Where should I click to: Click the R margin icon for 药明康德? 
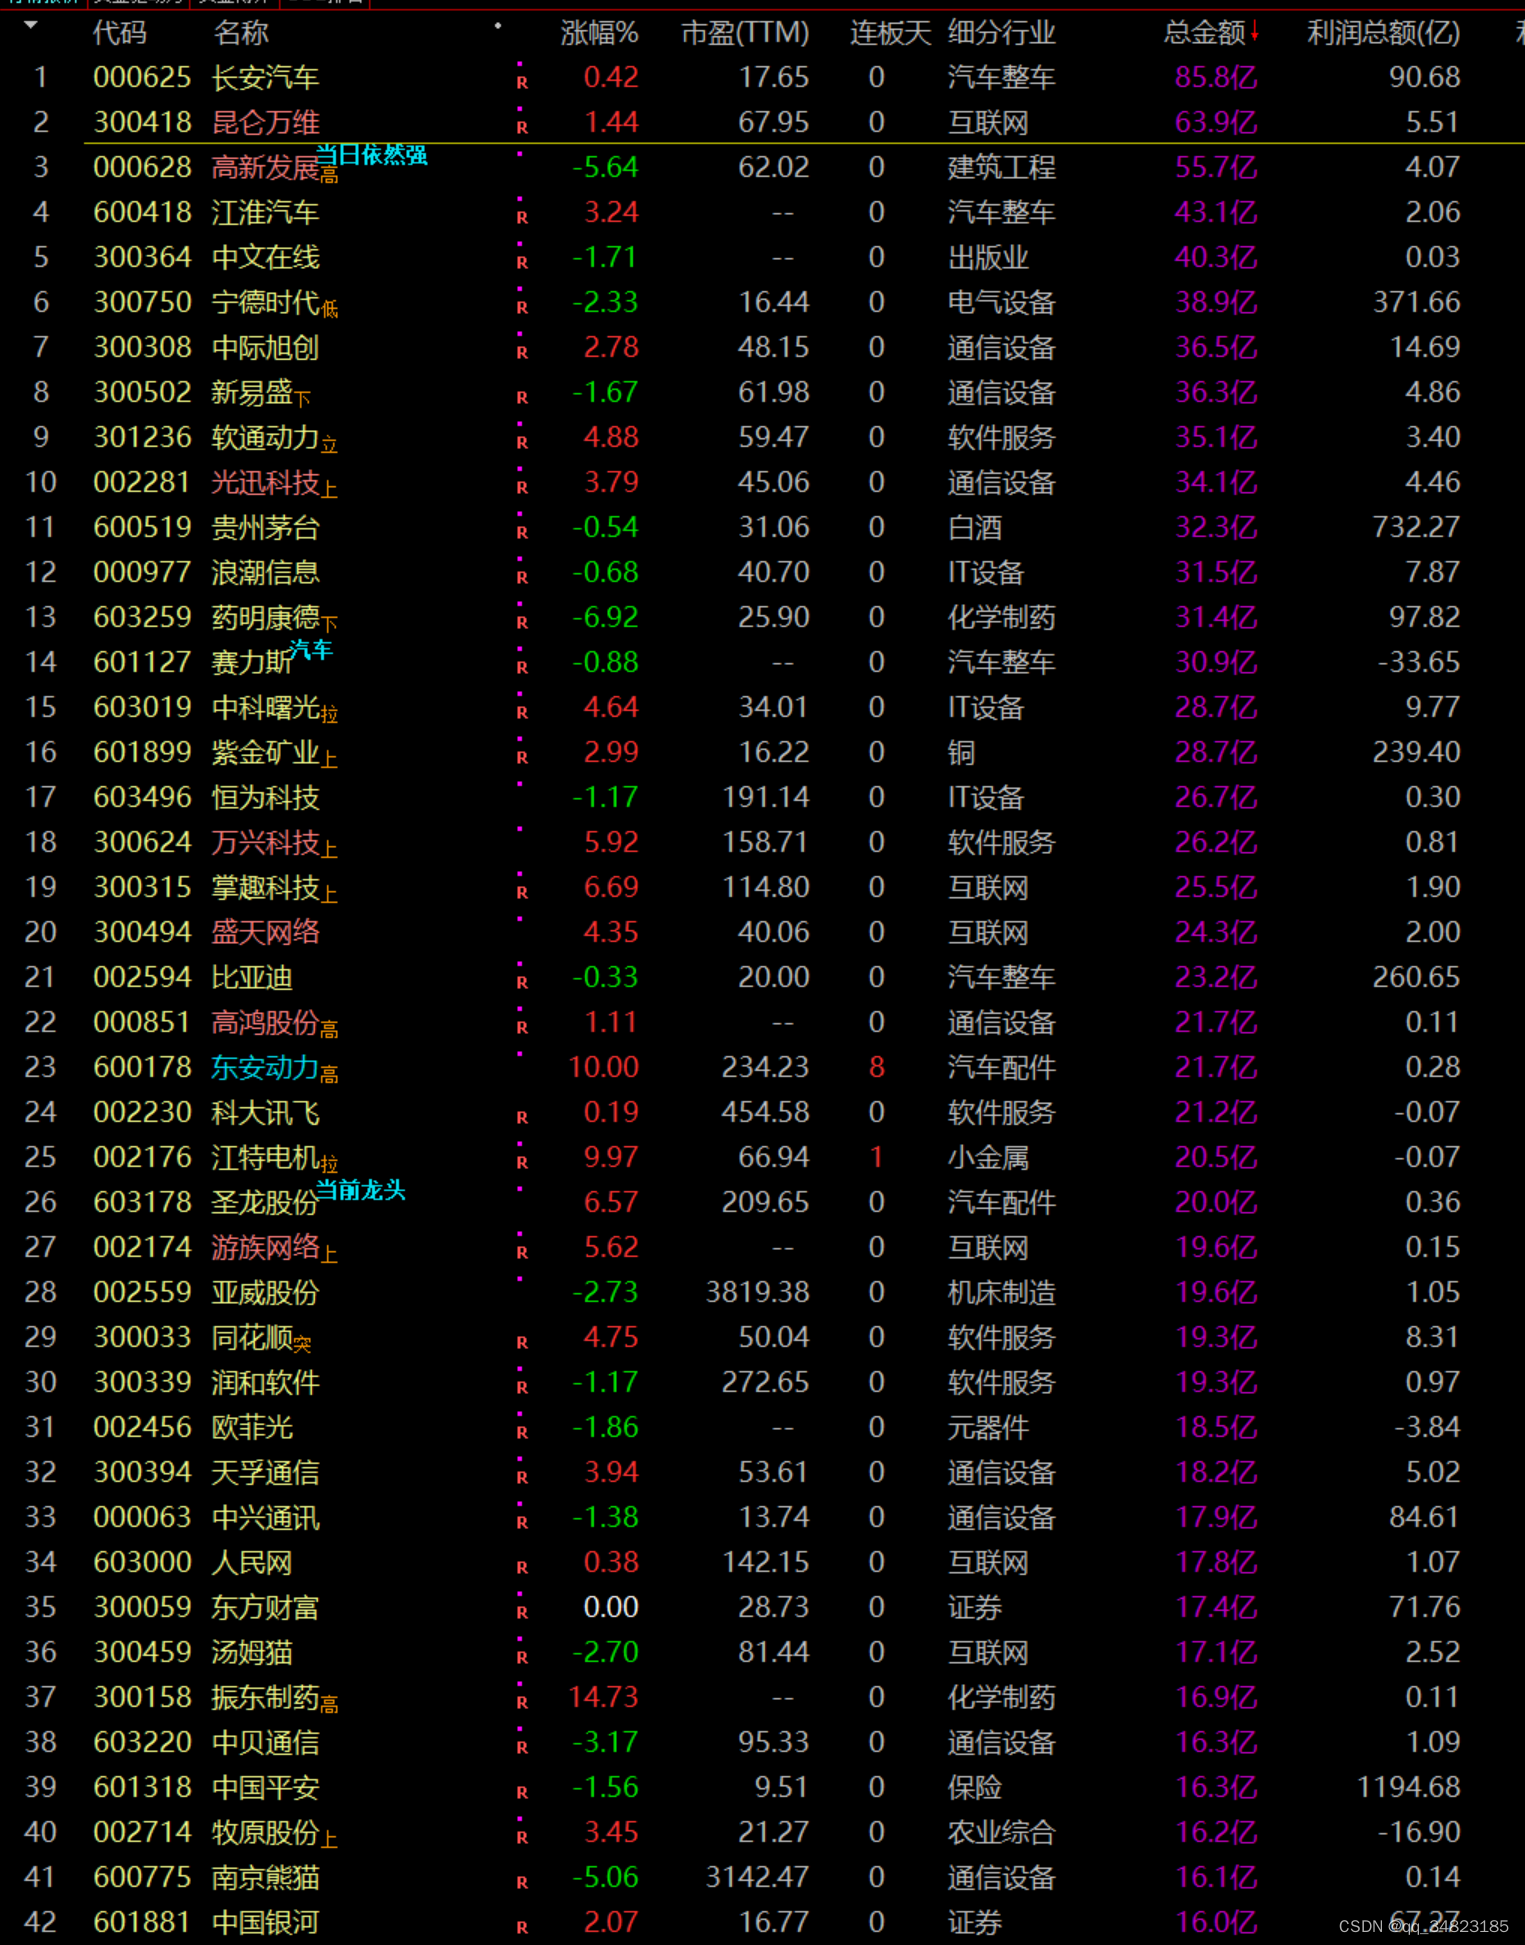coord(521,623)
